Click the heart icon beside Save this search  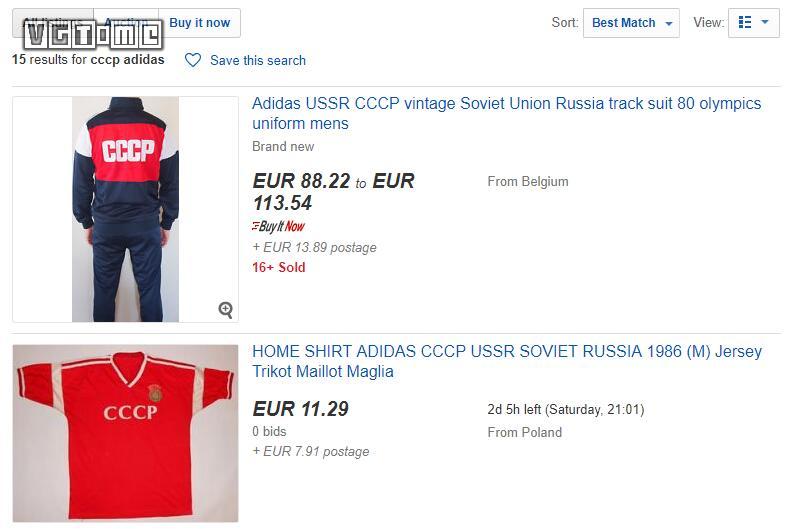(193, 60)
